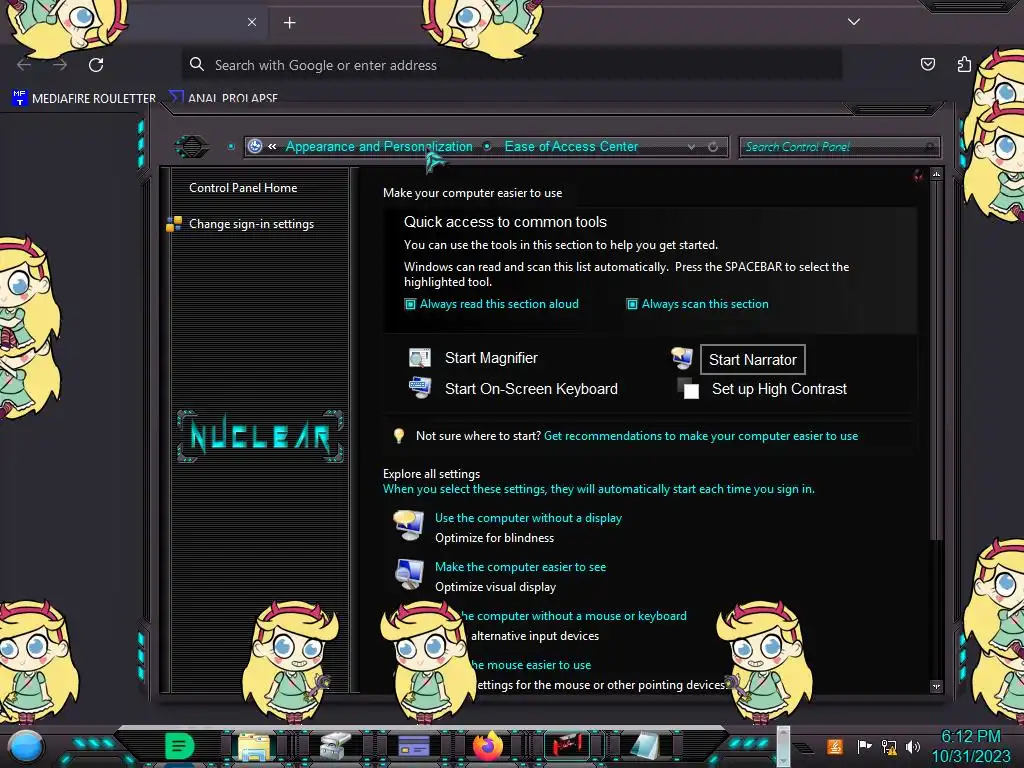Click the browser address bar
The image size is (1024, 768).
[512, 65]
